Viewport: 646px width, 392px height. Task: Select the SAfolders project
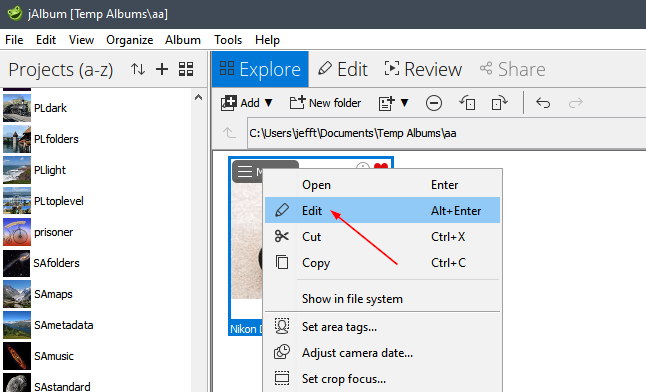pyautogui.click(x=56, y=263)
